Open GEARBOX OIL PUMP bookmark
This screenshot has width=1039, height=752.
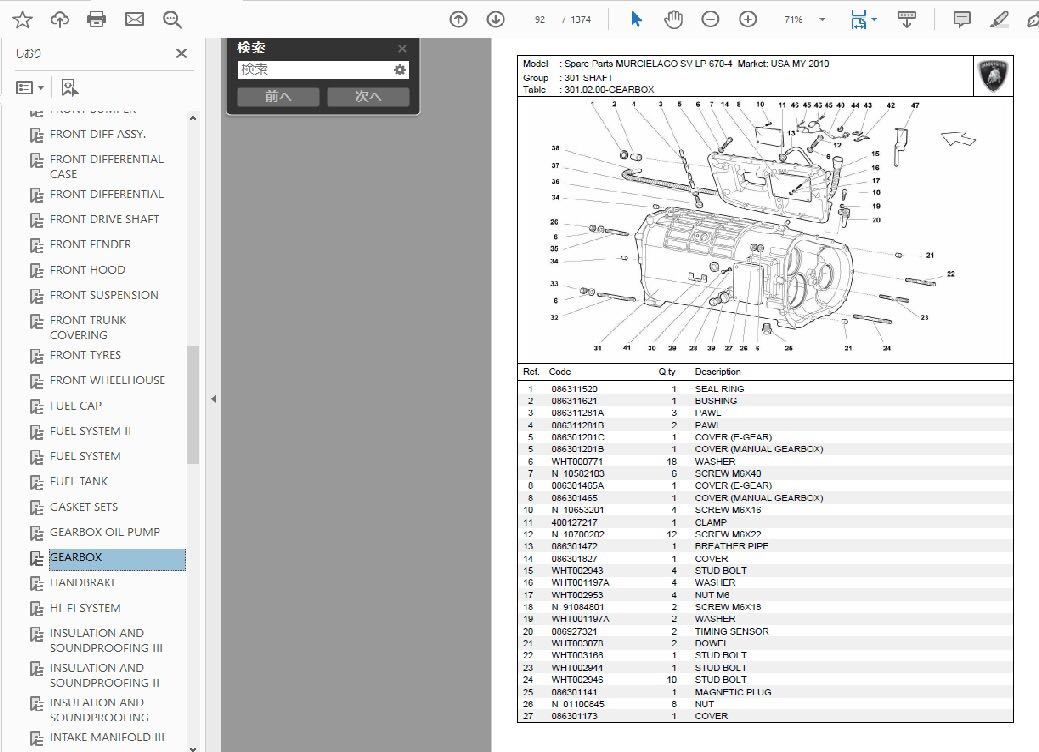coord(105,532)
